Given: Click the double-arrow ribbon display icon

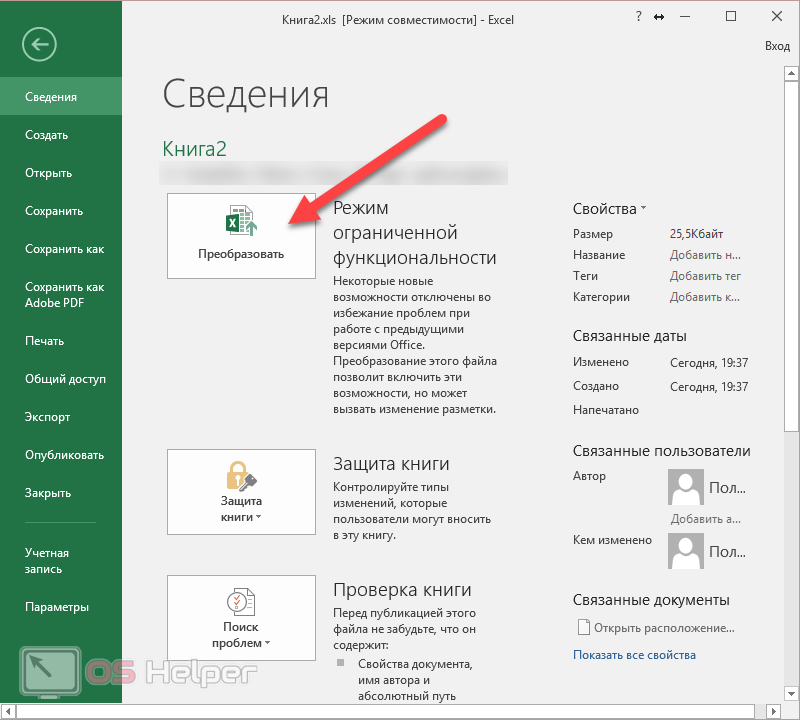Looking at the screenshot, I should click(659, 17).
